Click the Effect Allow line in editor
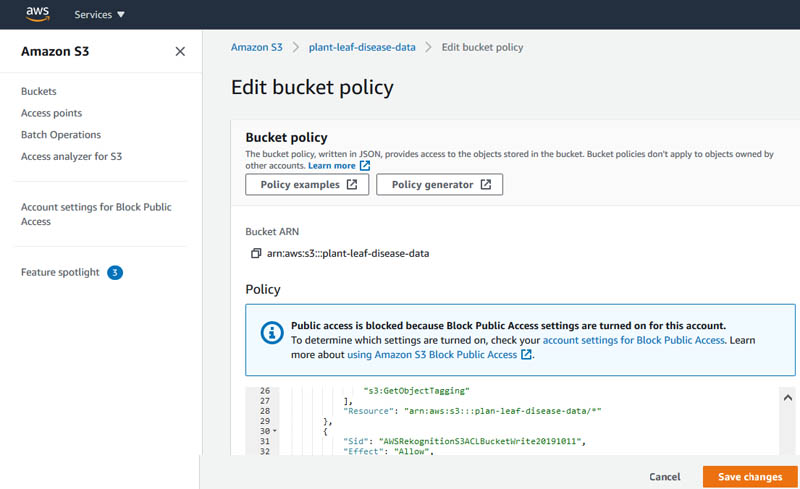The width and height of the screenshot is (800, 489). 388,451
